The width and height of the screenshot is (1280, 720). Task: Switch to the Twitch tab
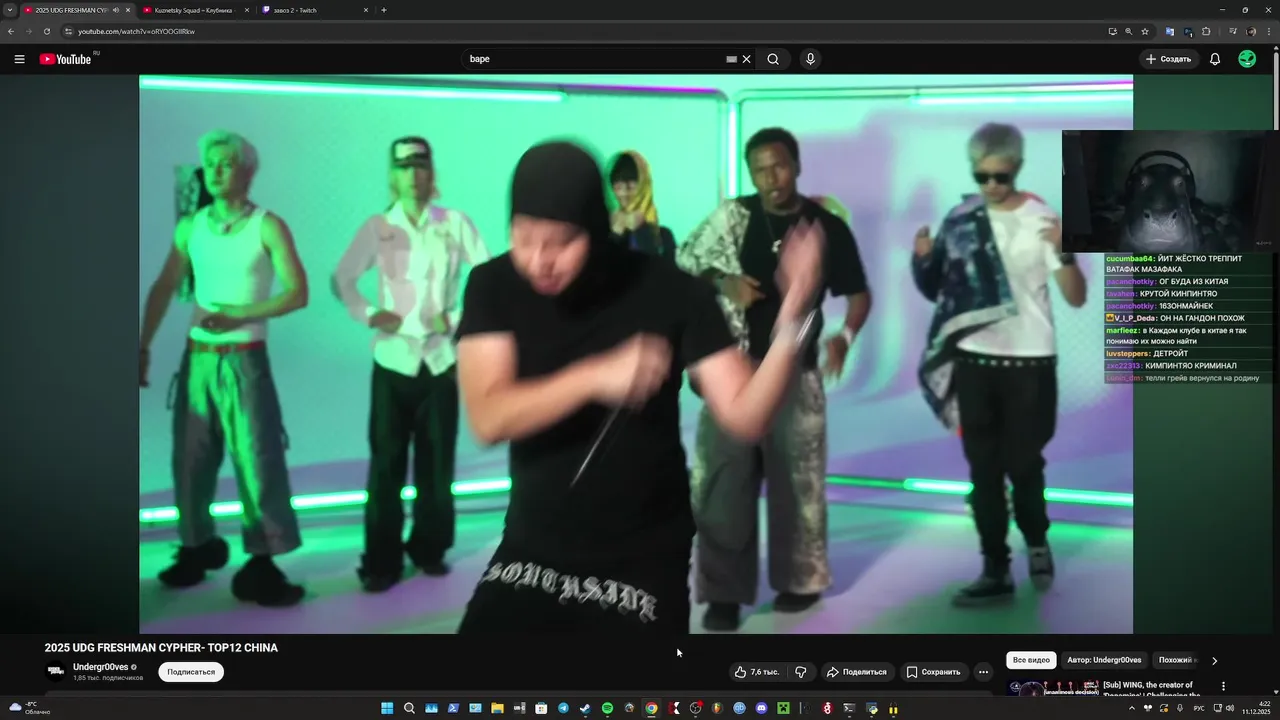tap(315, 10)
